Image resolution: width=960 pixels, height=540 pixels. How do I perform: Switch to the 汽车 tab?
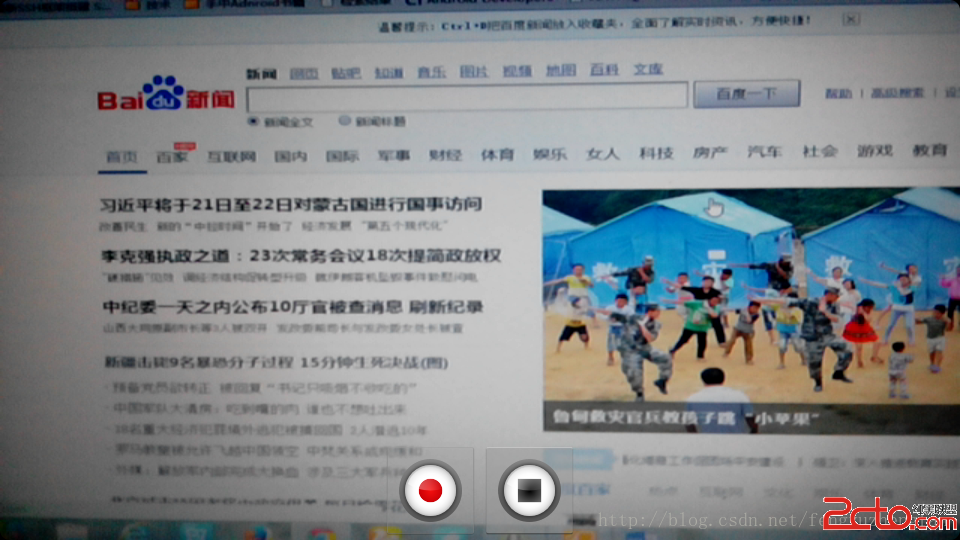[765, 151]
